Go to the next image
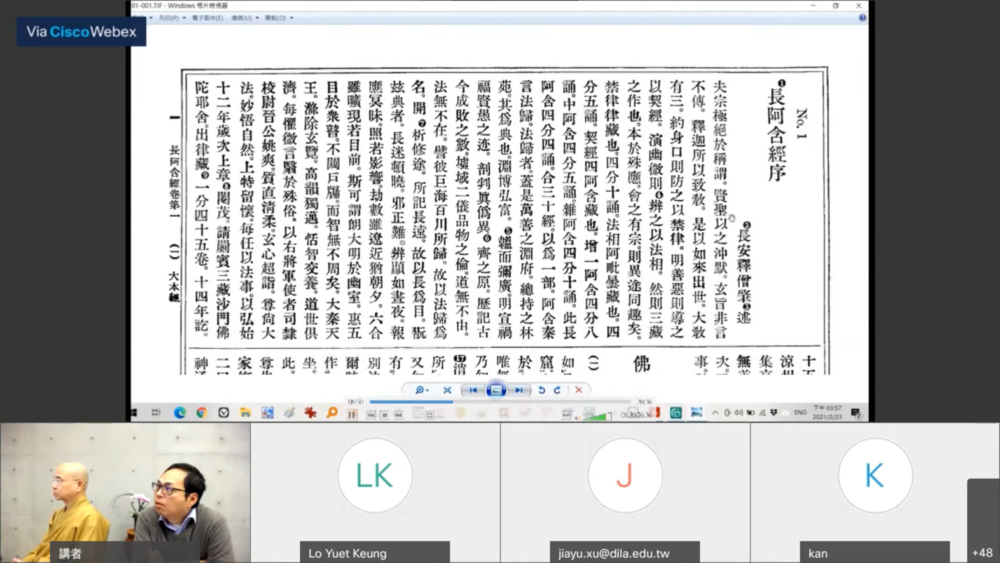Image resolution: width=1000 pixels, height=563 pixels. pyautogui.click(x=517, y=390)
